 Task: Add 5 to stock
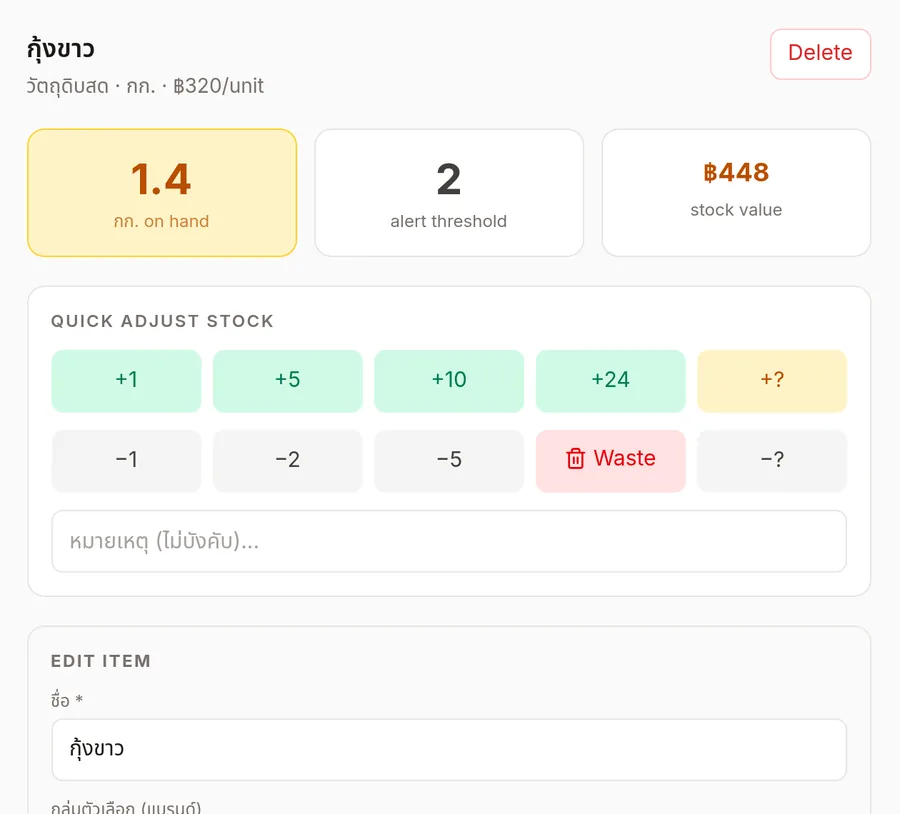tap(288, 381)
